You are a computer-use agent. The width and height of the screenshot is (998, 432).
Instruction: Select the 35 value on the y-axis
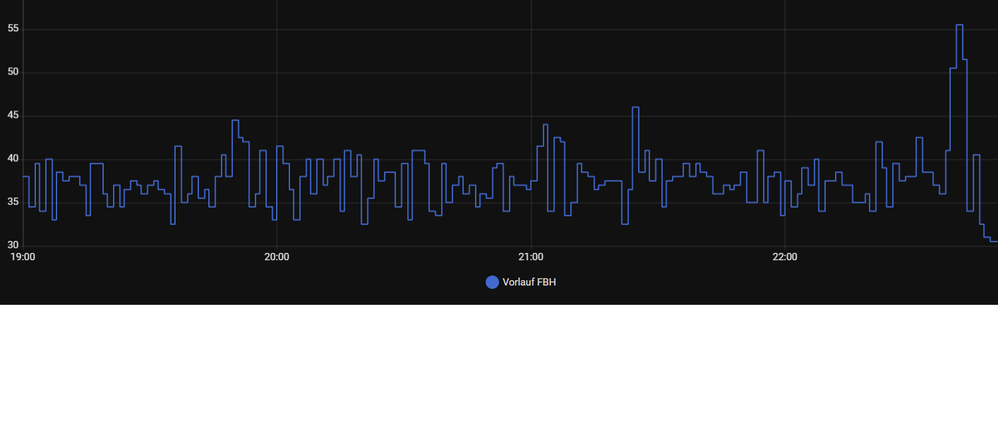click(13, 202)
